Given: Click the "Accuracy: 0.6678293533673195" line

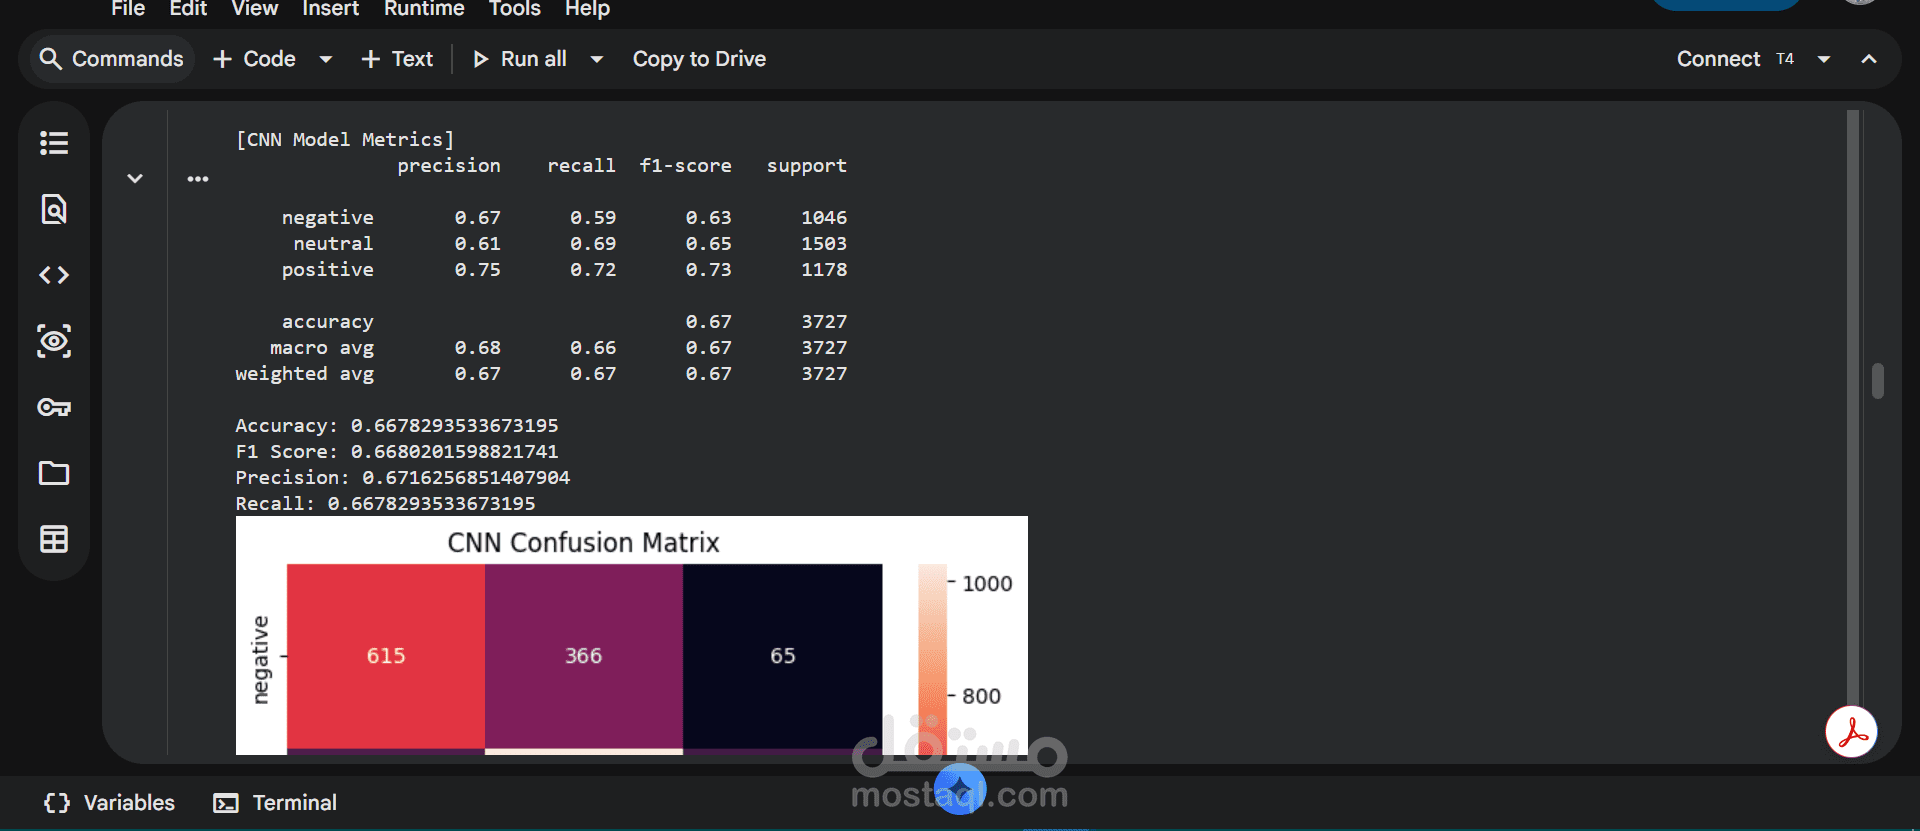Looking at the screenshot, I should [397, 426].
